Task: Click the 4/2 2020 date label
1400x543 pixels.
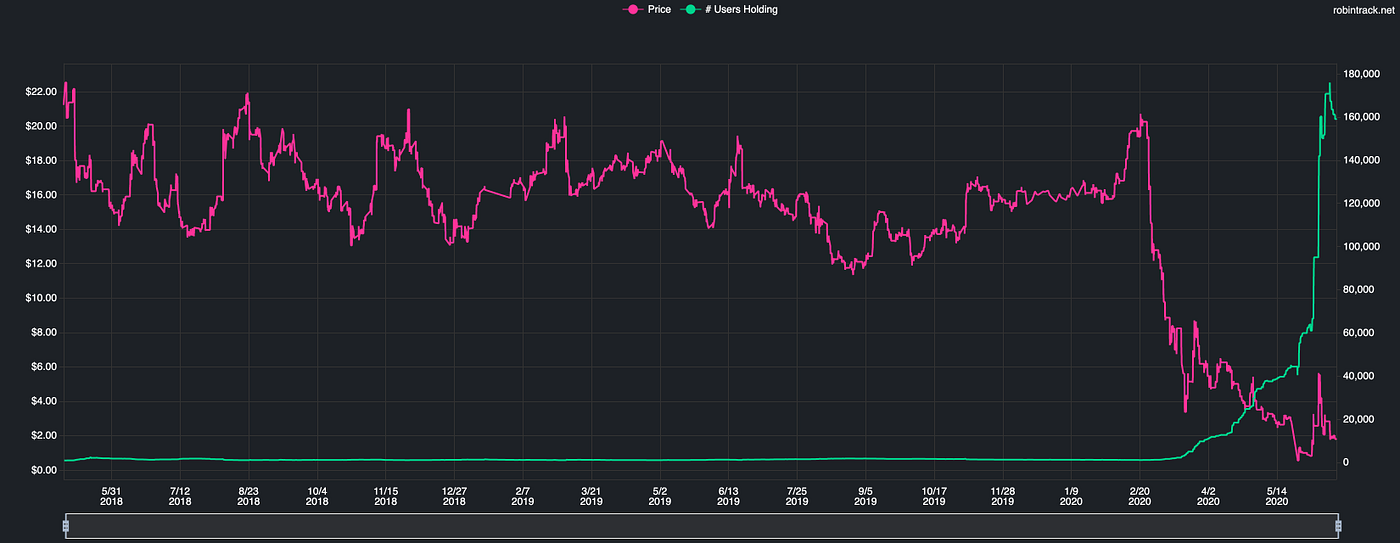Action: [x=1208, y=496]
